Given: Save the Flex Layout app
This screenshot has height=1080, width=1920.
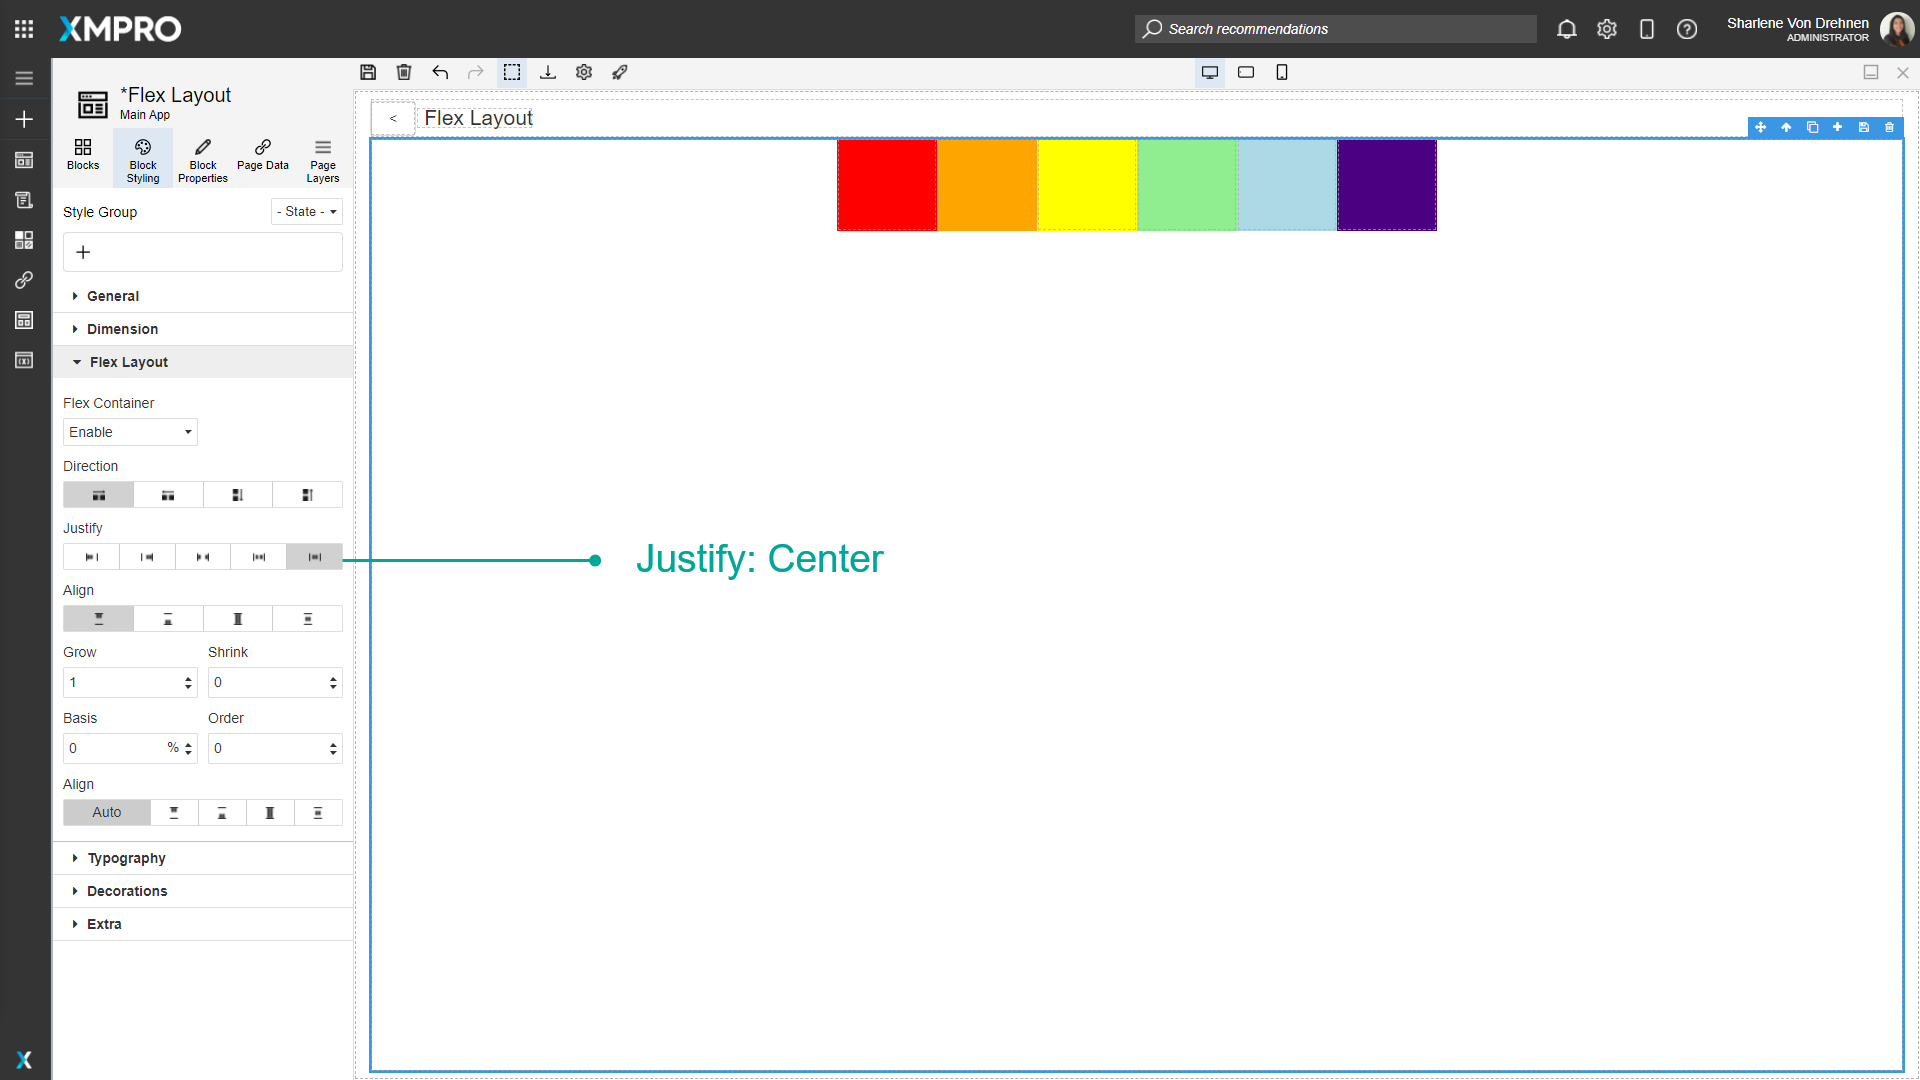Looking at the screenshot, I should [368, 72].
